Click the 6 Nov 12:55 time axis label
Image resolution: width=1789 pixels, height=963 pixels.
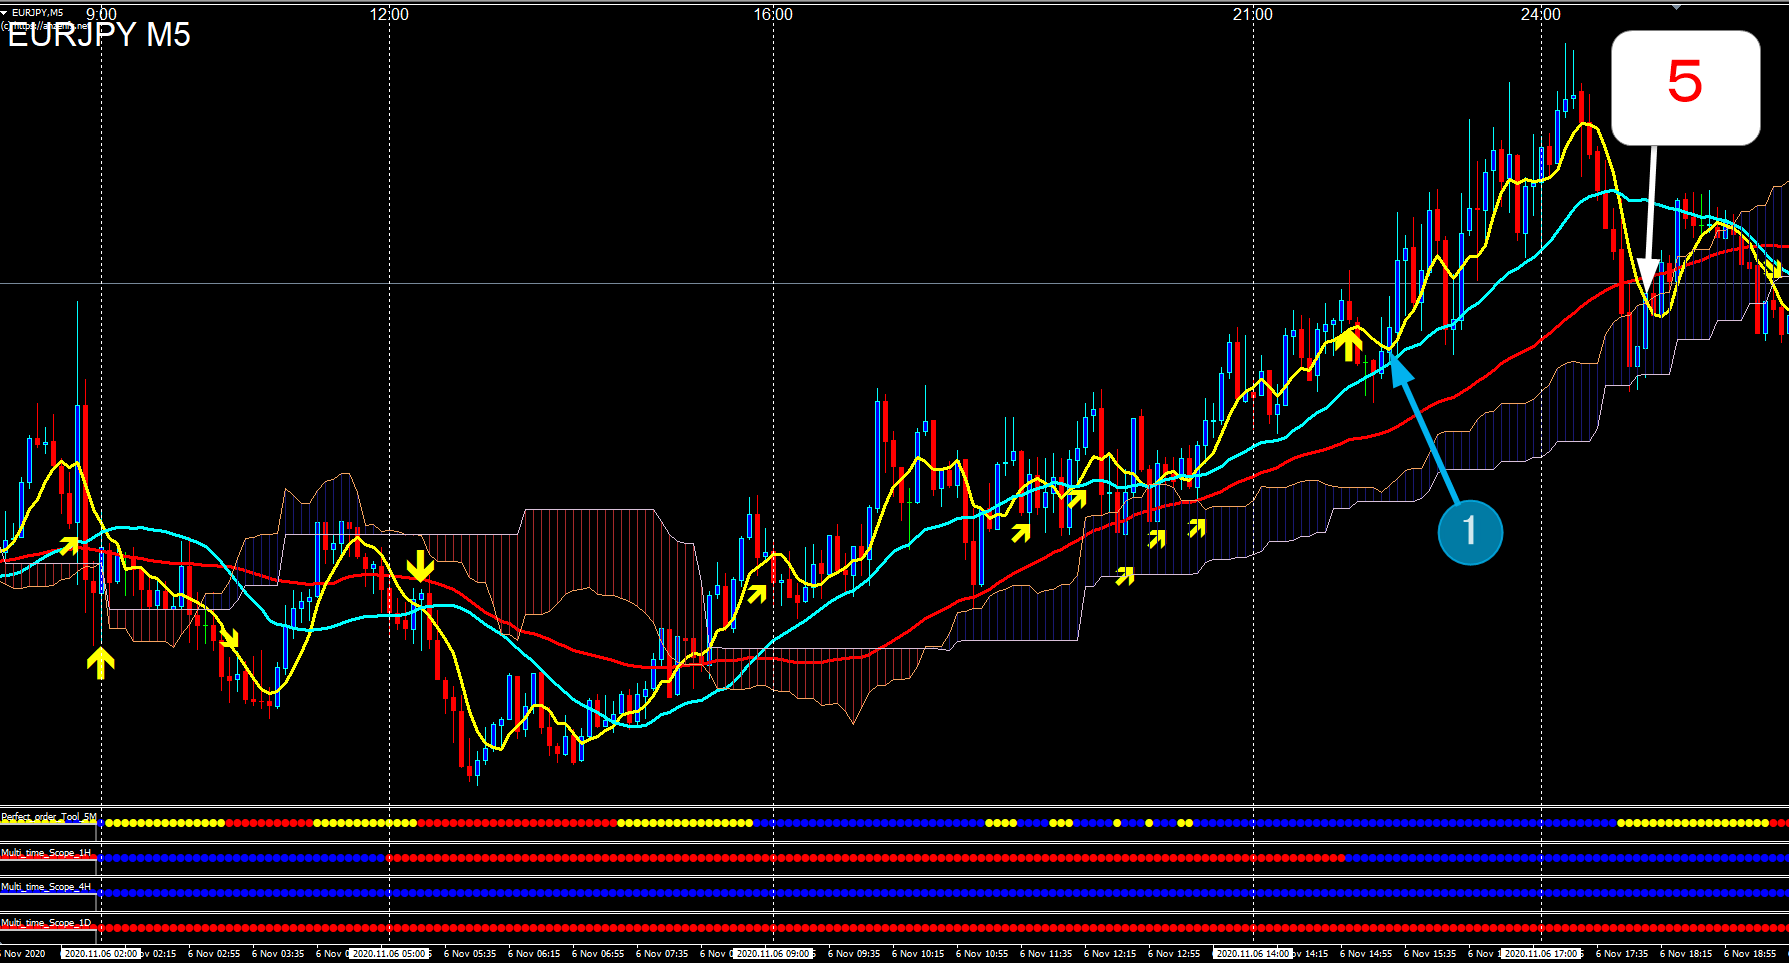pyautogui.click(x=1174, y=954)
